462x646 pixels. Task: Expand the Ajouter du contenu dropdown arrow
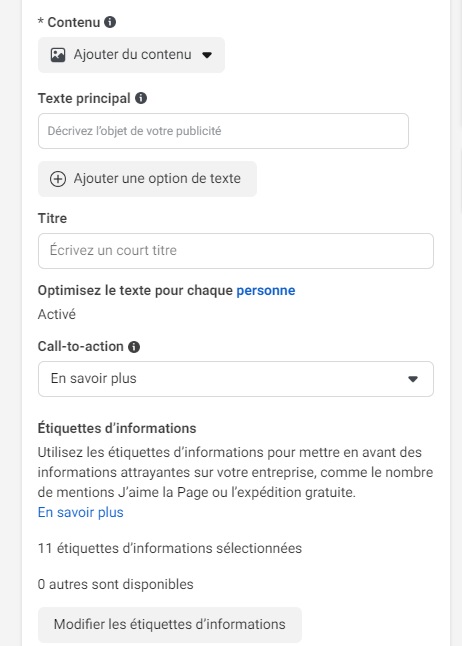[x=207, y=55]
